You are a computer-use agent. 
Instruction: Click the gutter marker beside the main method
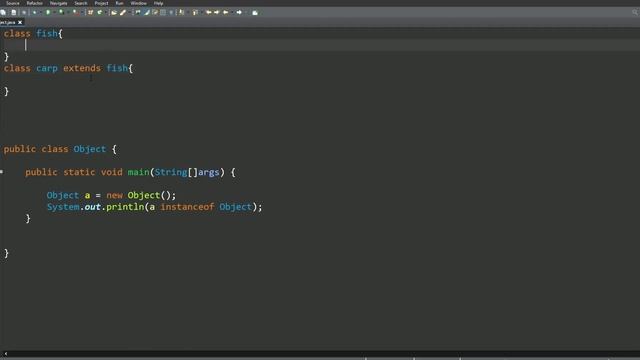[2, 172]
